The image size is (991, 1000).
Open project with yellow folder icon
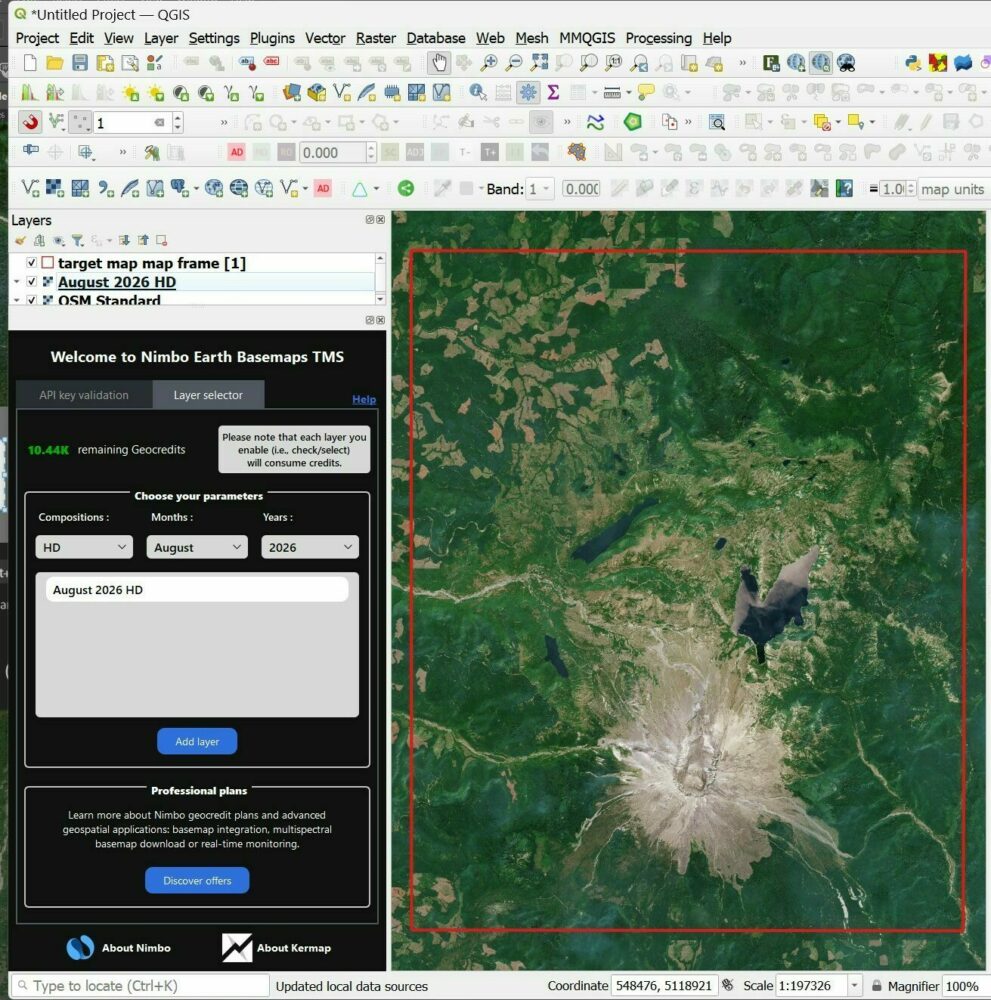(55, 62)
